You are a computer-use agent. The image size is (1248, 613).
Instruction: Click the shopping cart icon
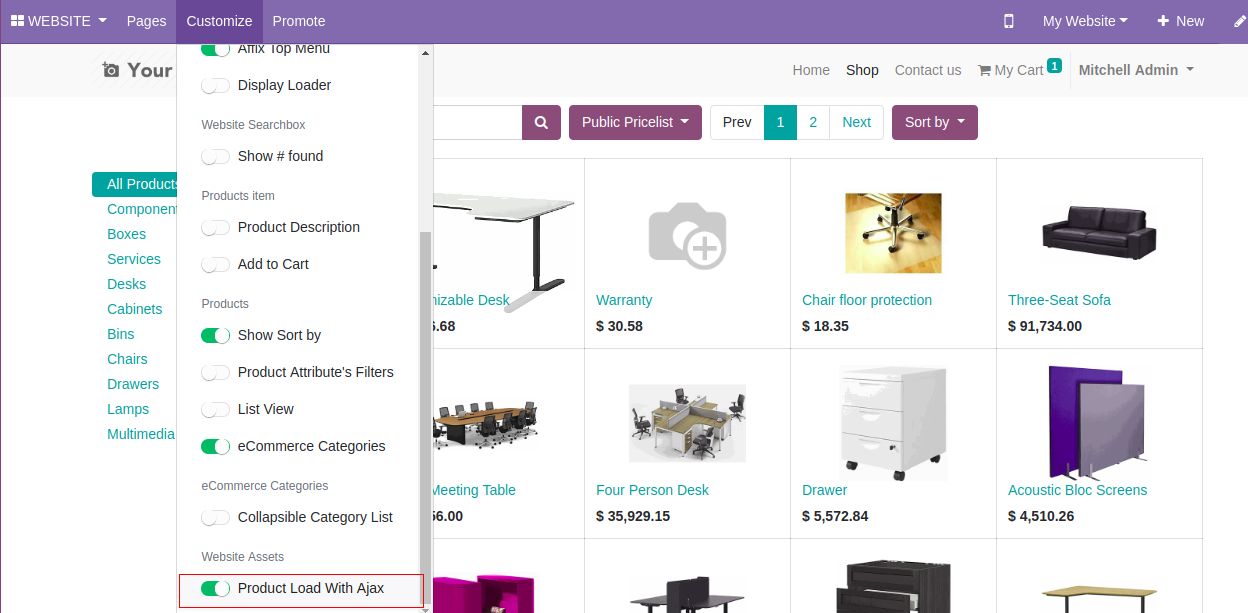[984, 70]
